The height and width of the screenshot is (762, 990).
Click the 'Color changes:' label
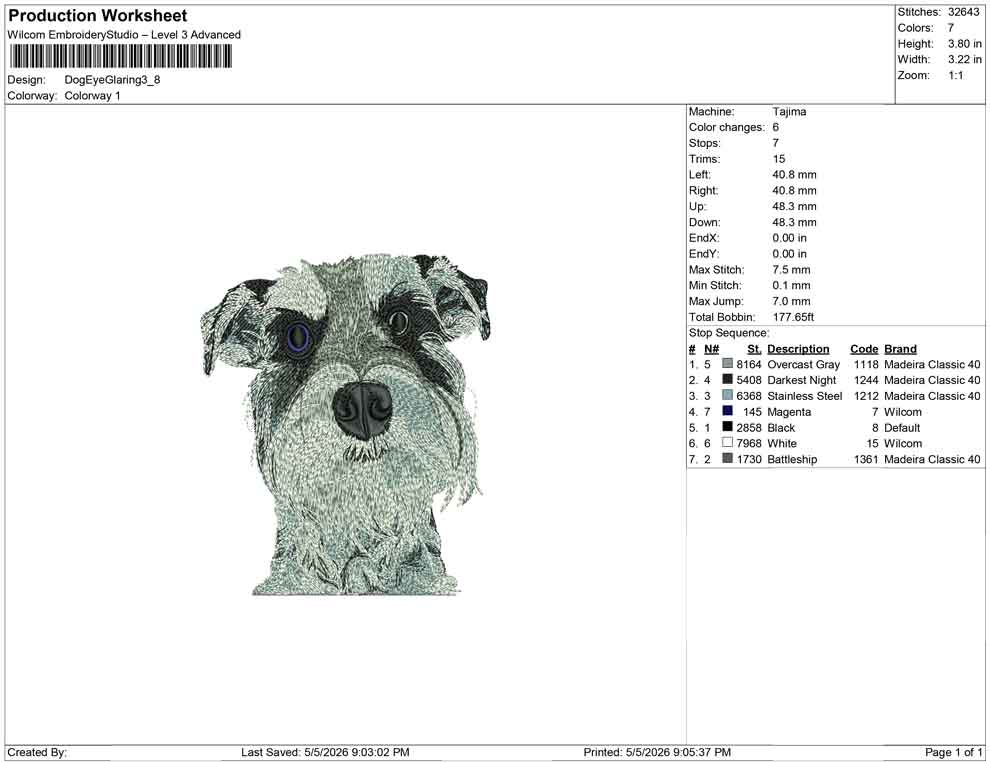tap(727, 127)
